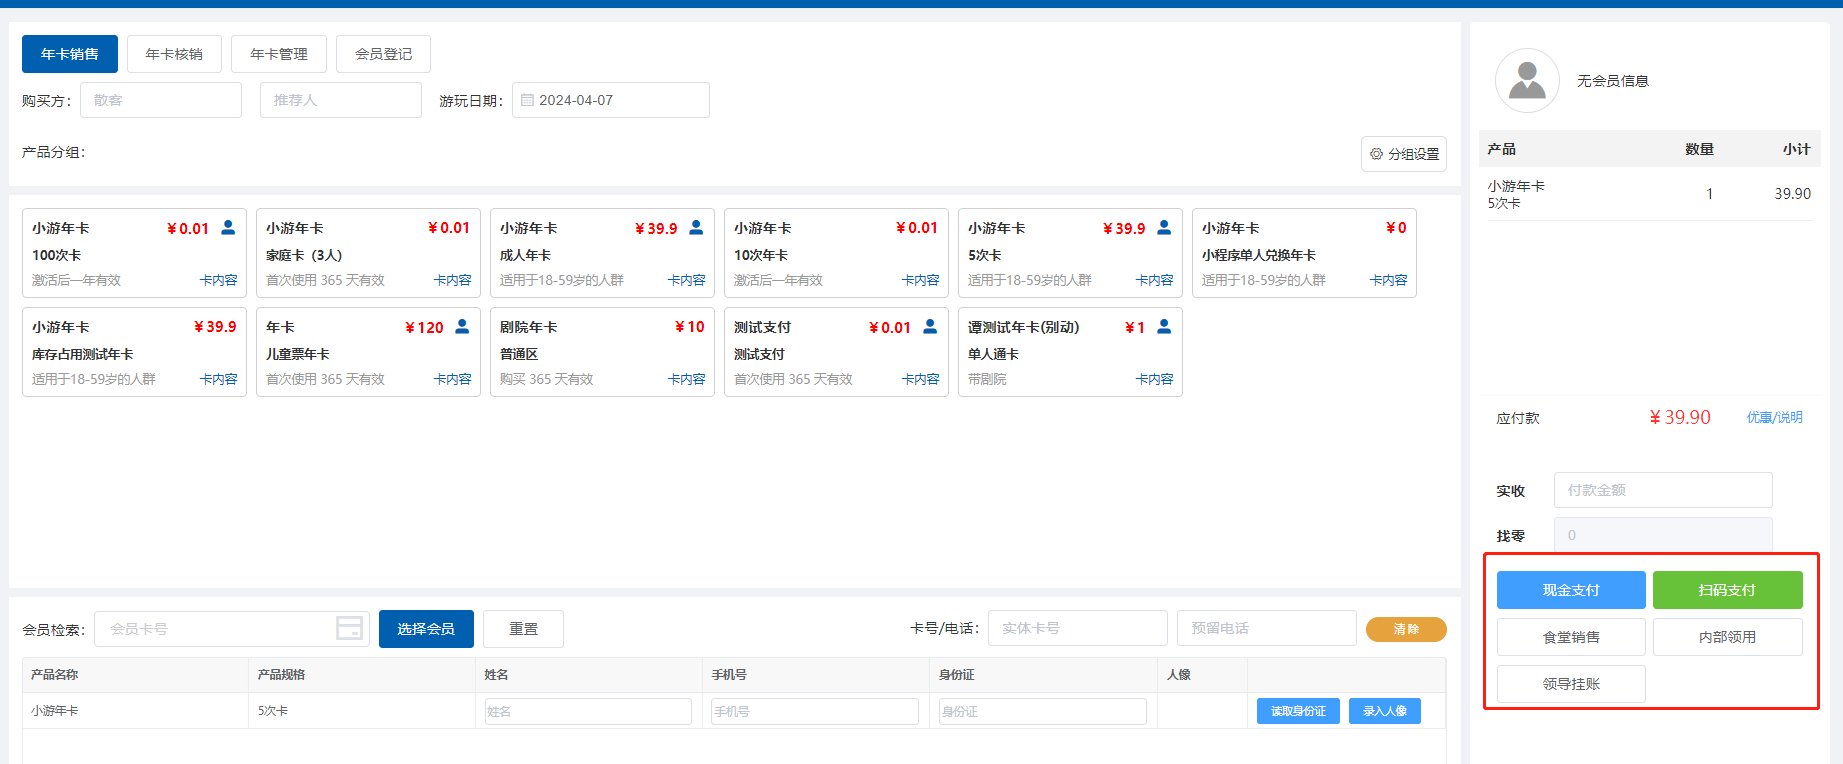Click the 读取身份证 button
Viewport: 1843px width, 764px height.
pos(1297,711)
